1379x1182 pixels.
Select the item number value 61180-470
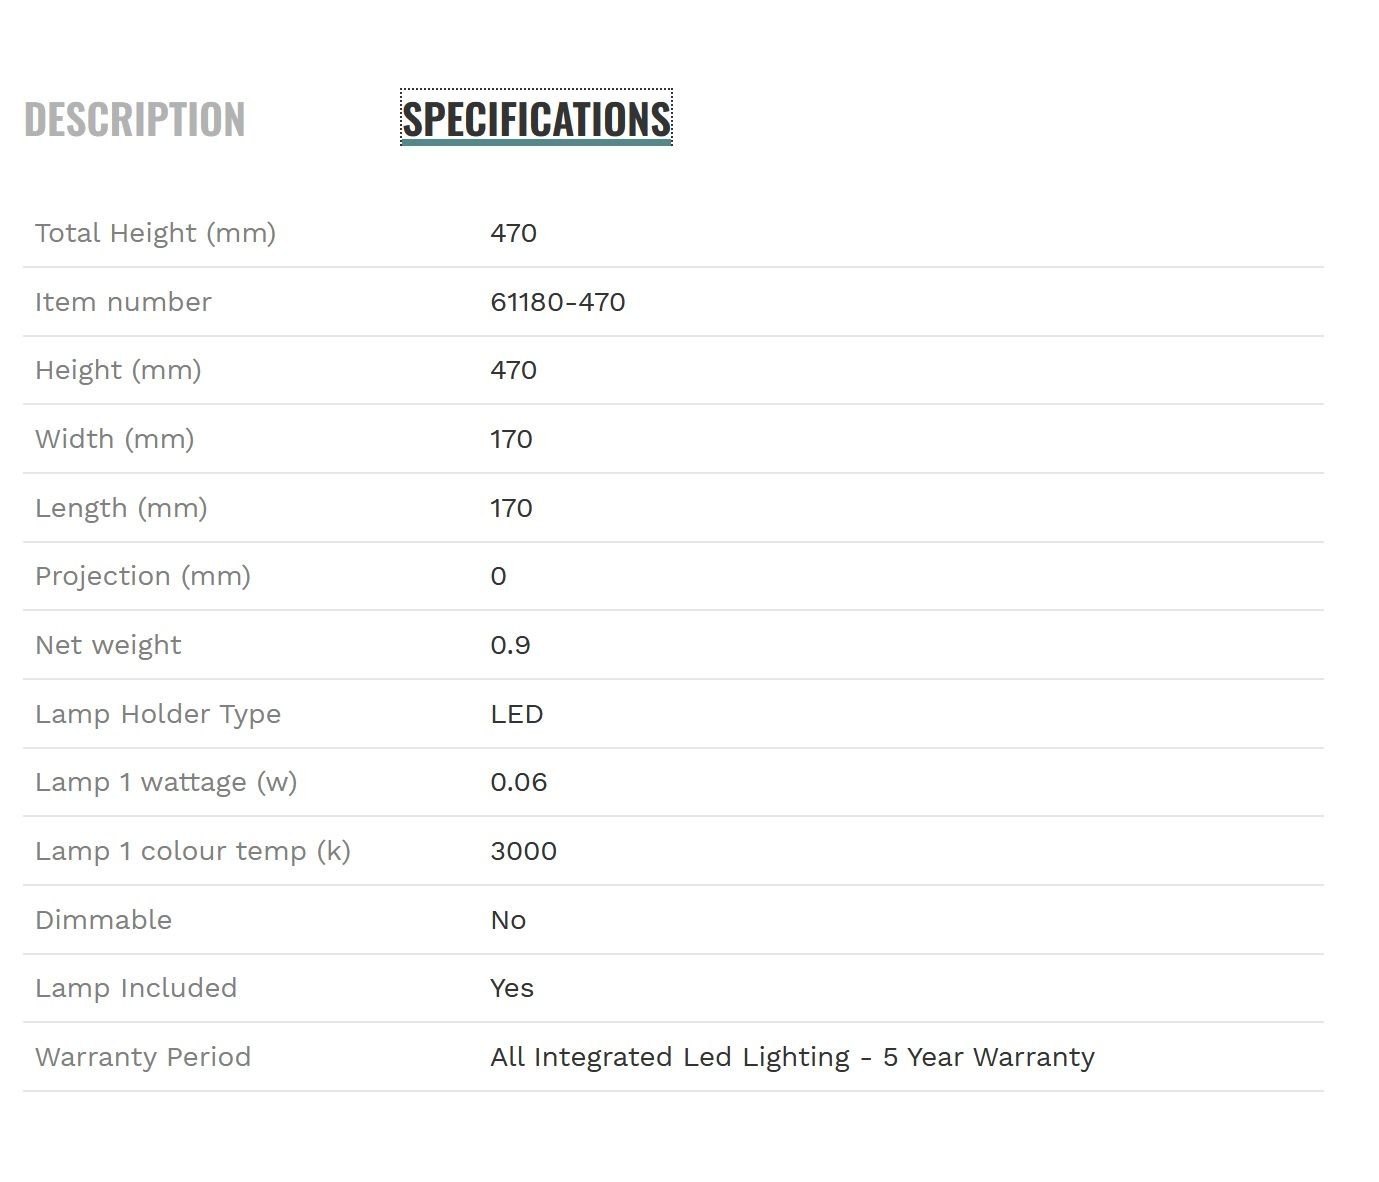(558, 302)
